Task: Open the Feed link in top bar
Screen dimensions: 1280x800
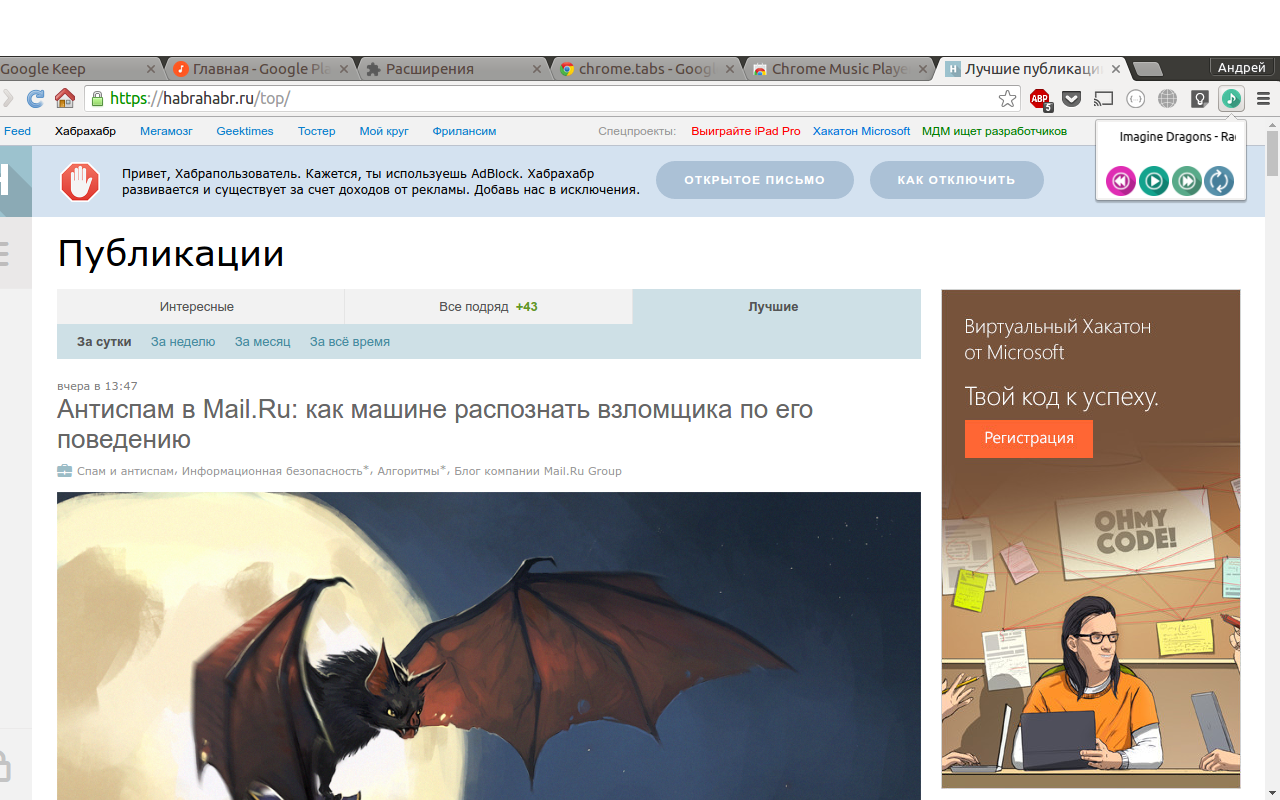Action: tap(18, 131)
